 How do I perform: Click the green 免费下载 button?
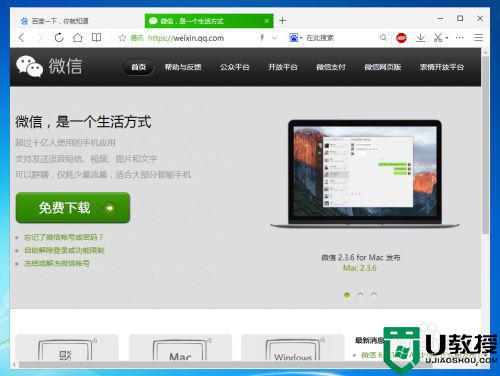(73, 208)
